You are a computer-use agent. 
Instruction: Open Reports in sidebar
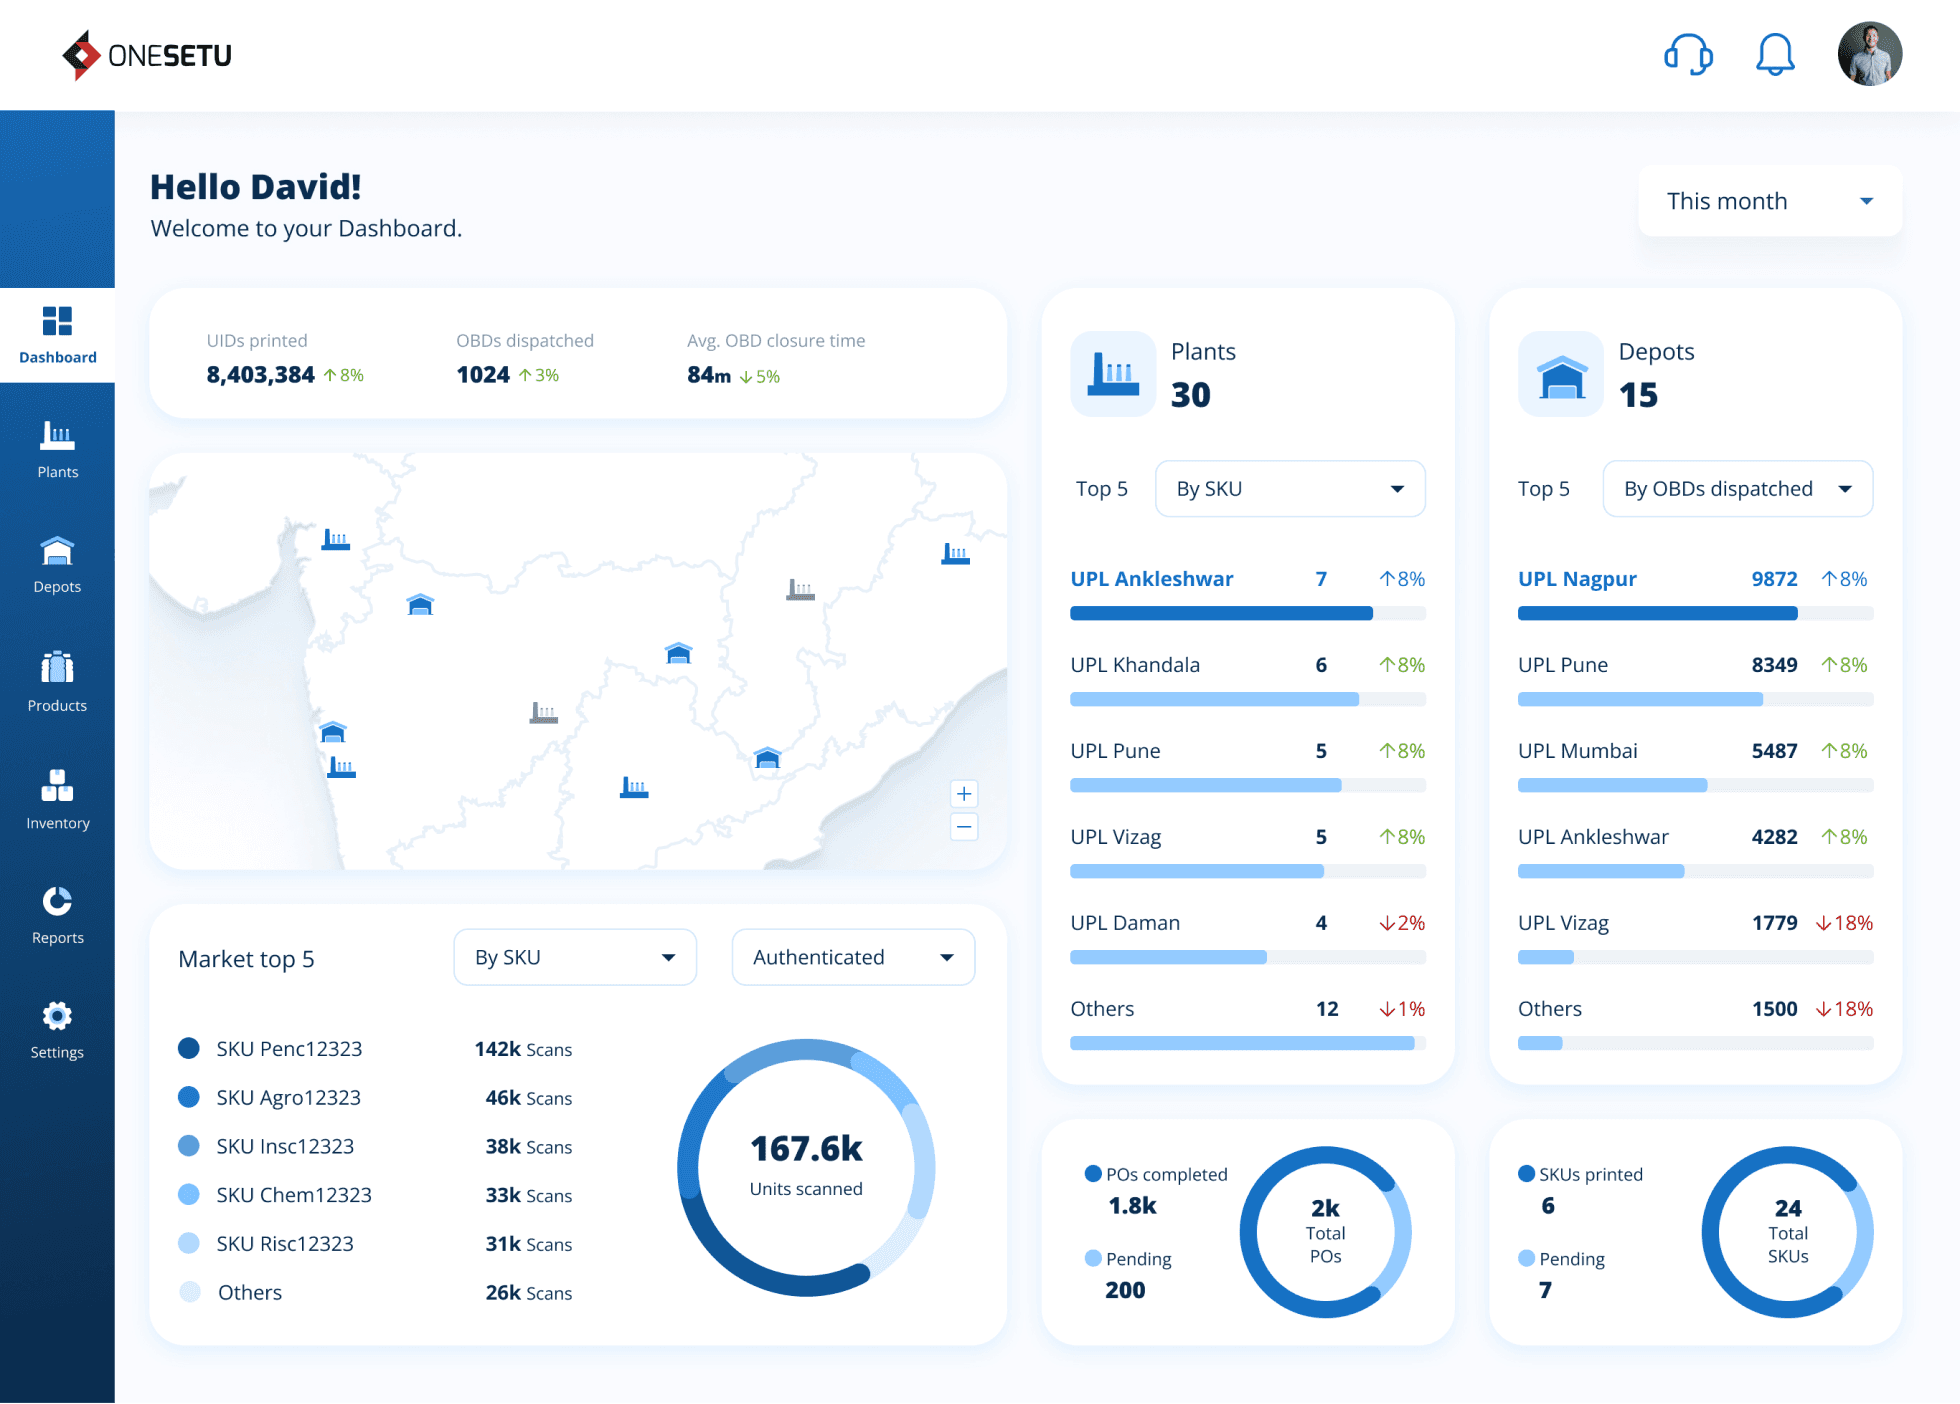click(x=57, y=916)
